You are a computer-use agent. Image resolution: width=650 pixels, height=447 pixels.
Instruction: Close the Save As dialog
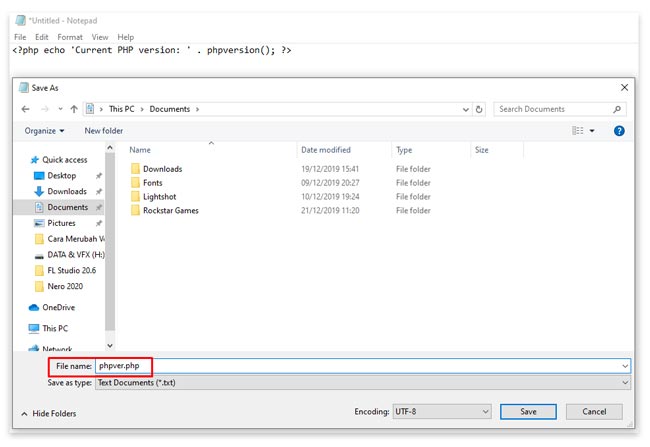(624, 87)
